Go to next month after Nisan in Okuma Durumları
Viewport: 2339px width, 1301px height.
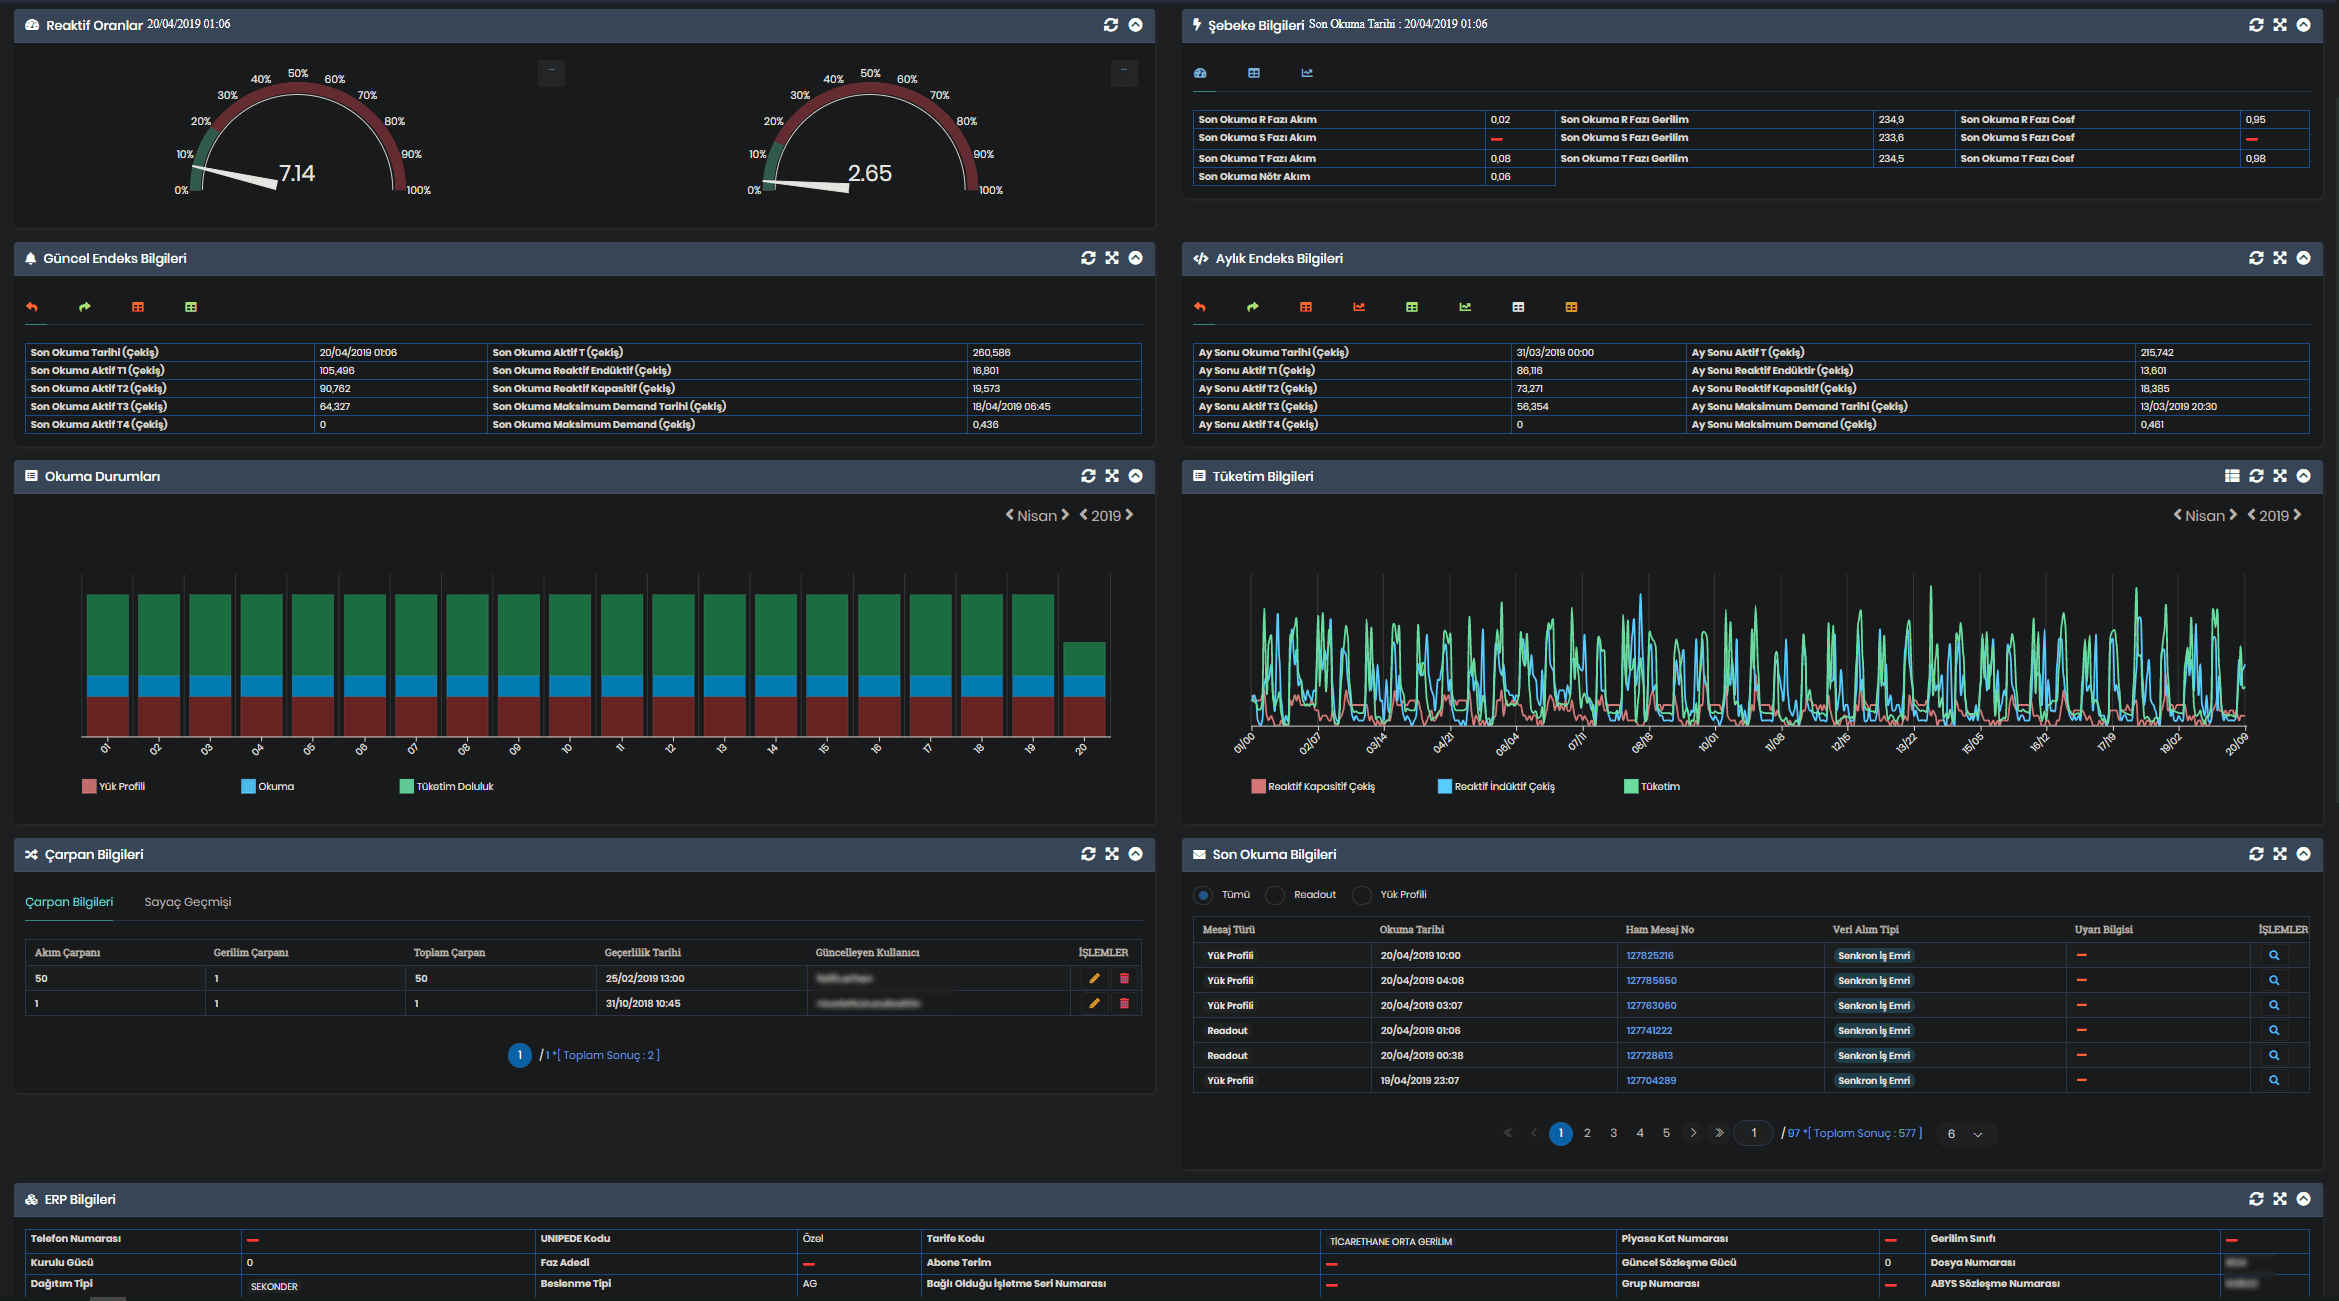[1065, 515]
